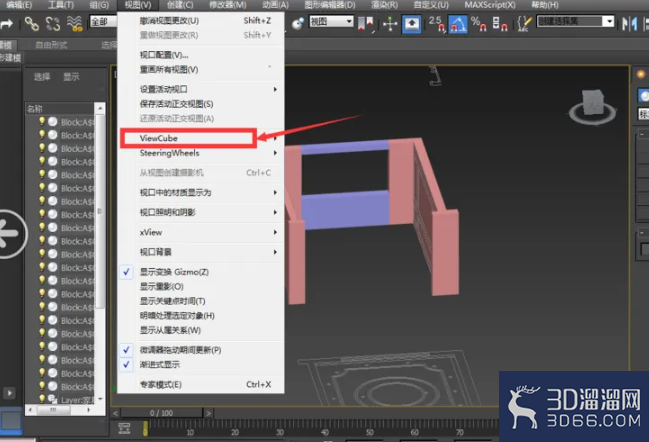
Task: Click the time slider showing 0 / 100
Action: tap(161, 413)
